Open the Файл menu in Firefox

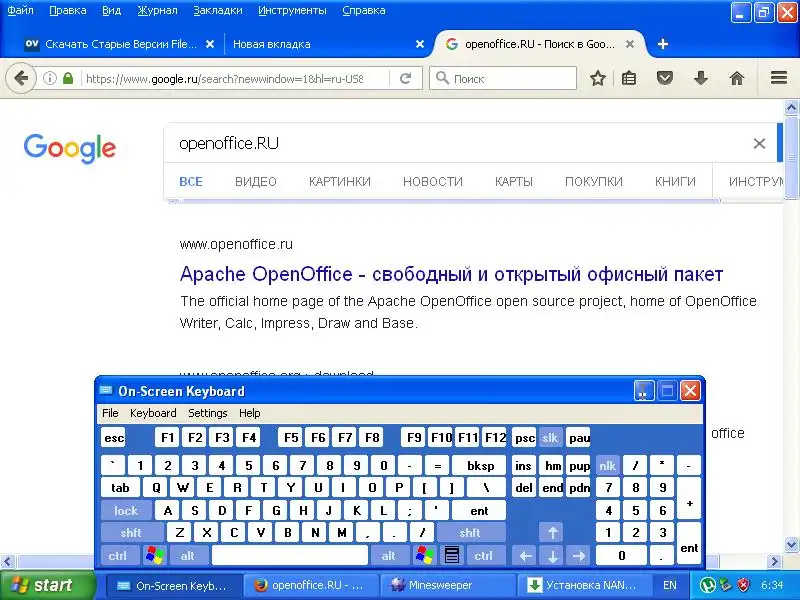20,10
